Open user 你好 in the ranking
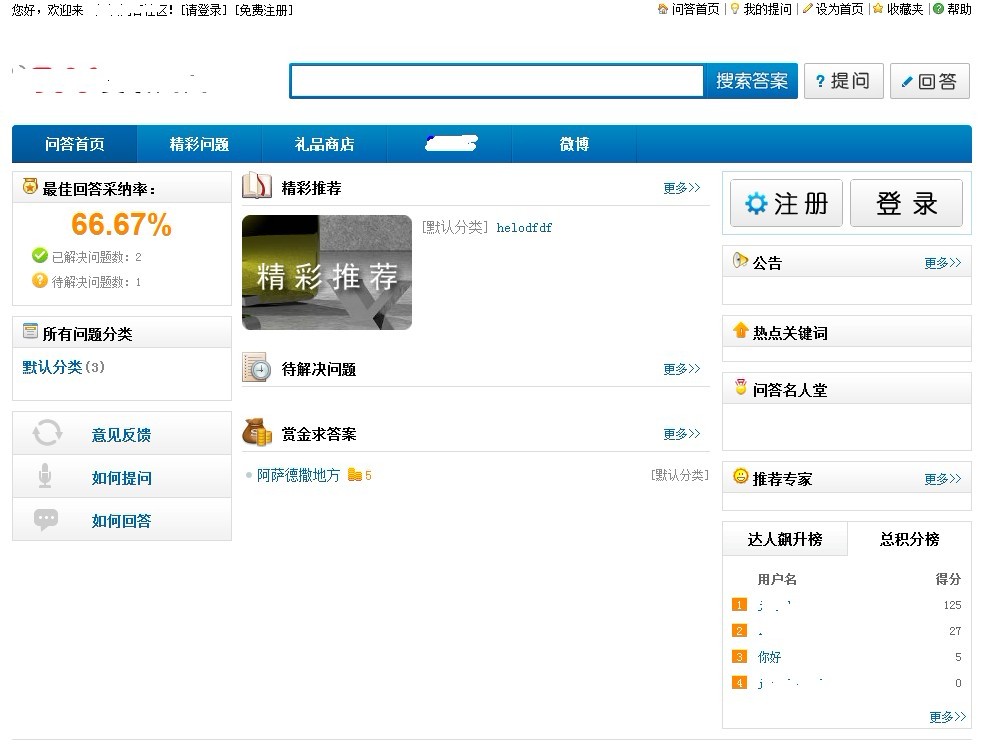 click(x=769, y=657)
